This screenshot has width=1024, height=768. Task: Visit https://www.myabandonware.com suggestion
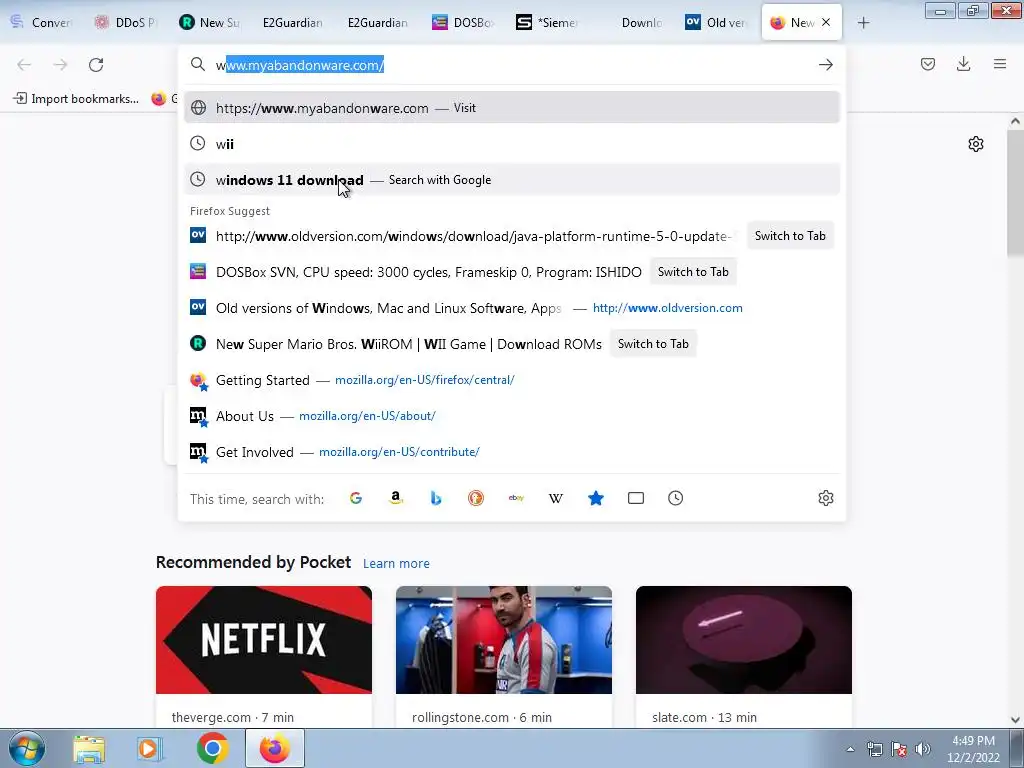(x=511, y=108)
